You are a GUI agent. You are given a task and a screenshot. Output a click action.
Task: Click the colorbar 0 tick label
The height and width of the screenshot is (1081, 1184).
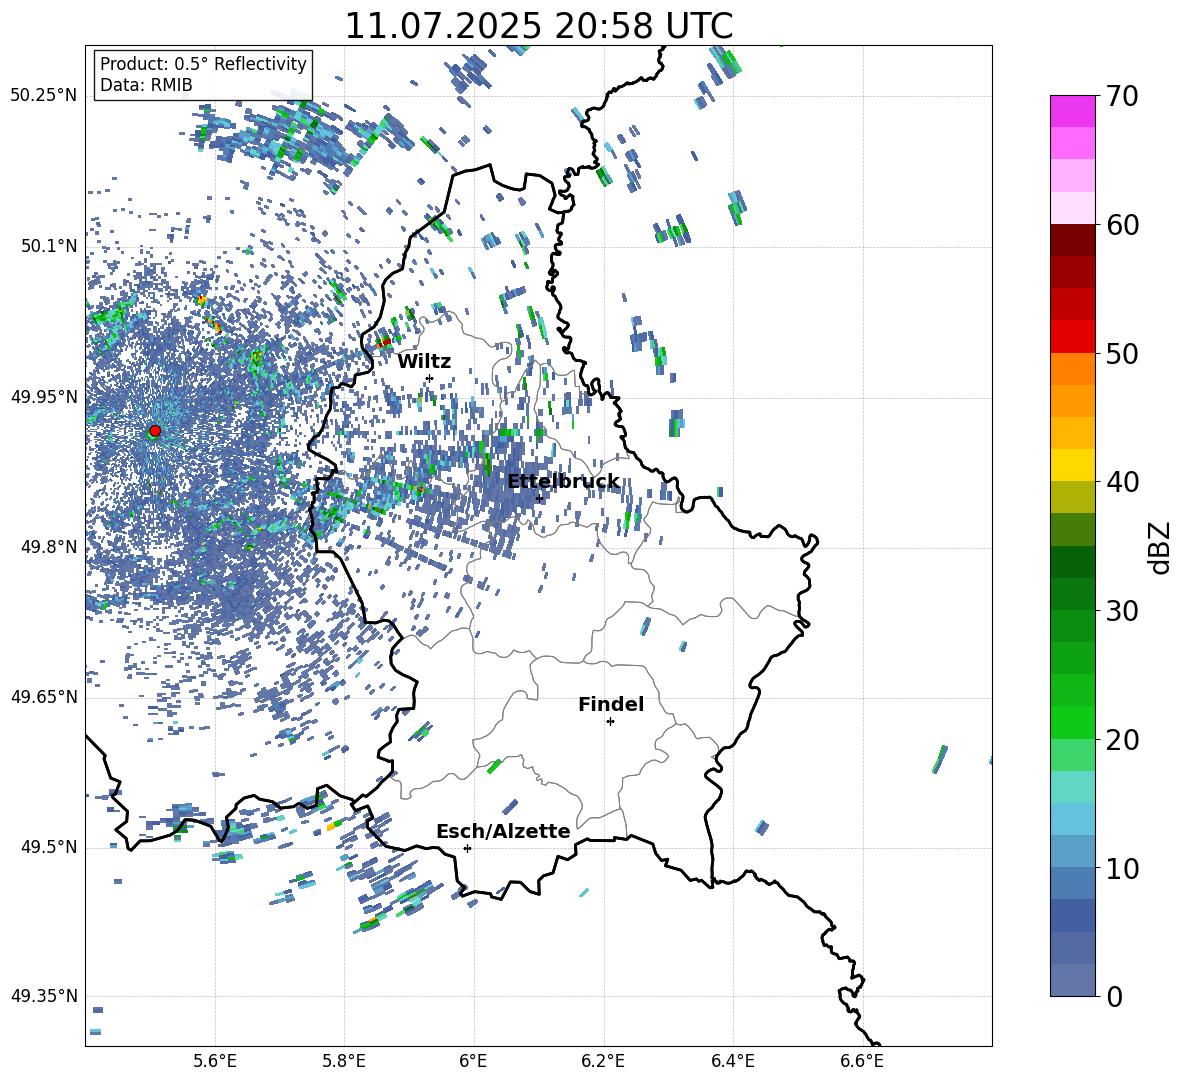click(1114, 996)
